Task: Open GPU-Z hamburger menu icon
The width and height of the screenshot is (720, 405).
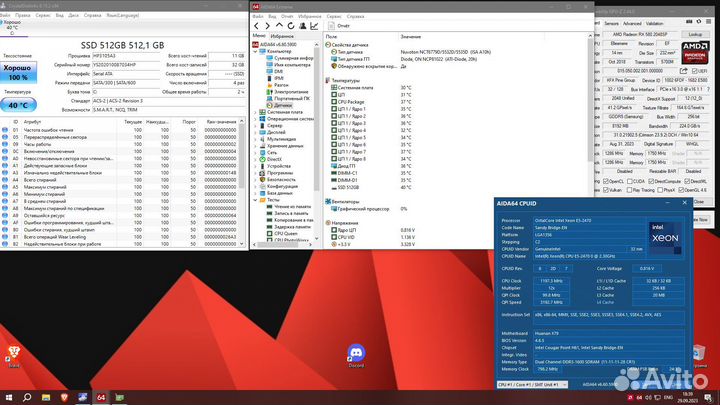Action: [x=709, y=22]
